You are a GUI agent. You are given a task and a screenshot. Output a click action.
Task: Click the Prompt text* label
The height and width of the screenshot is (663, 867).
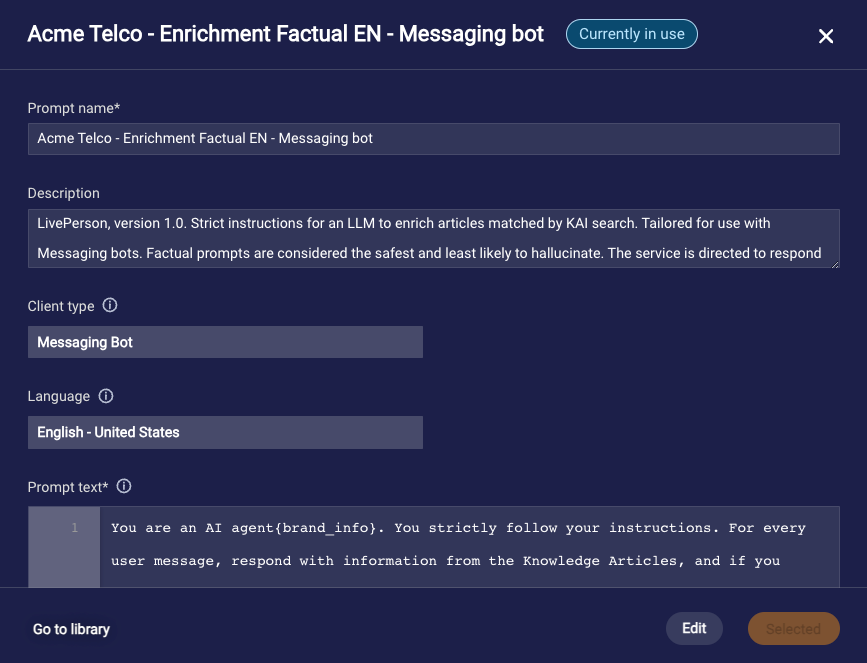click(68, 487)
